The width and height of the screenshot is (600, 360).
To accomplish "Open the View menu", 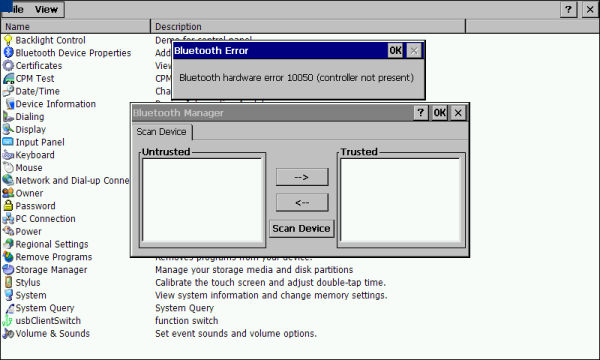I will coord(46,10).
